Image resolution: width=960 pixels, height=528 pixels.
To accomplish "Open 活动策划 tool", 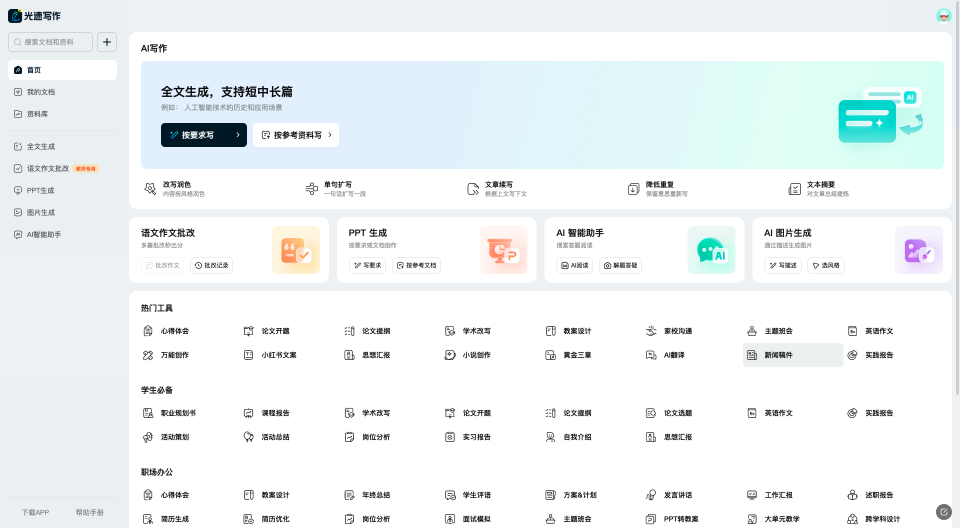I will [166, 437].
